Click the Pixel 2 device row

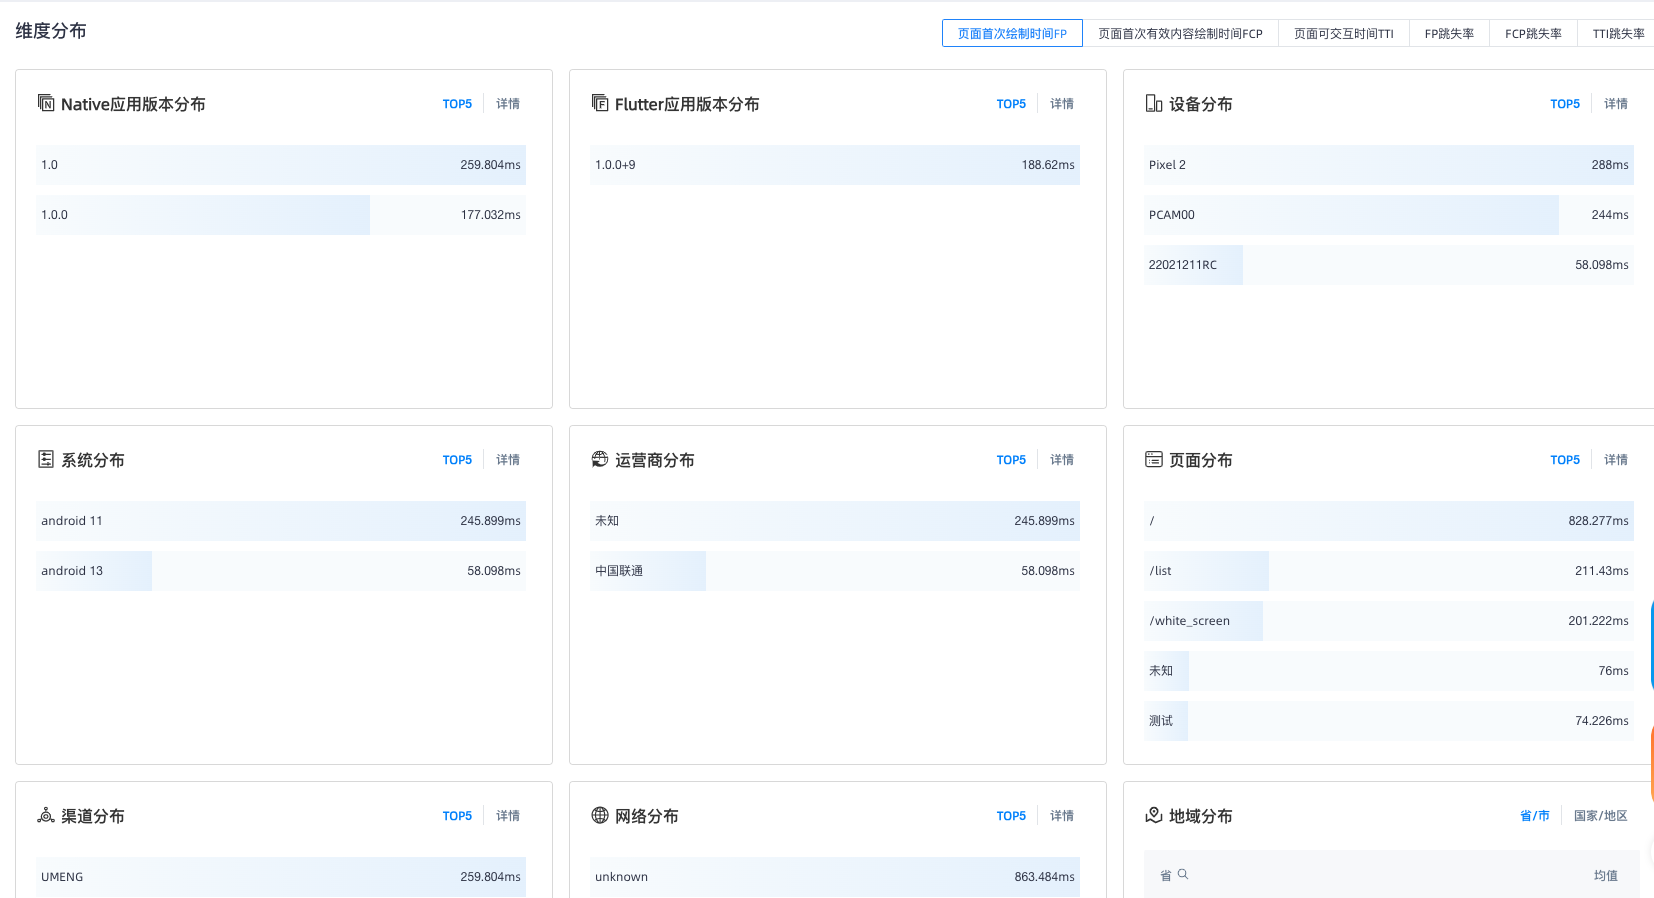coord(1389,165)
